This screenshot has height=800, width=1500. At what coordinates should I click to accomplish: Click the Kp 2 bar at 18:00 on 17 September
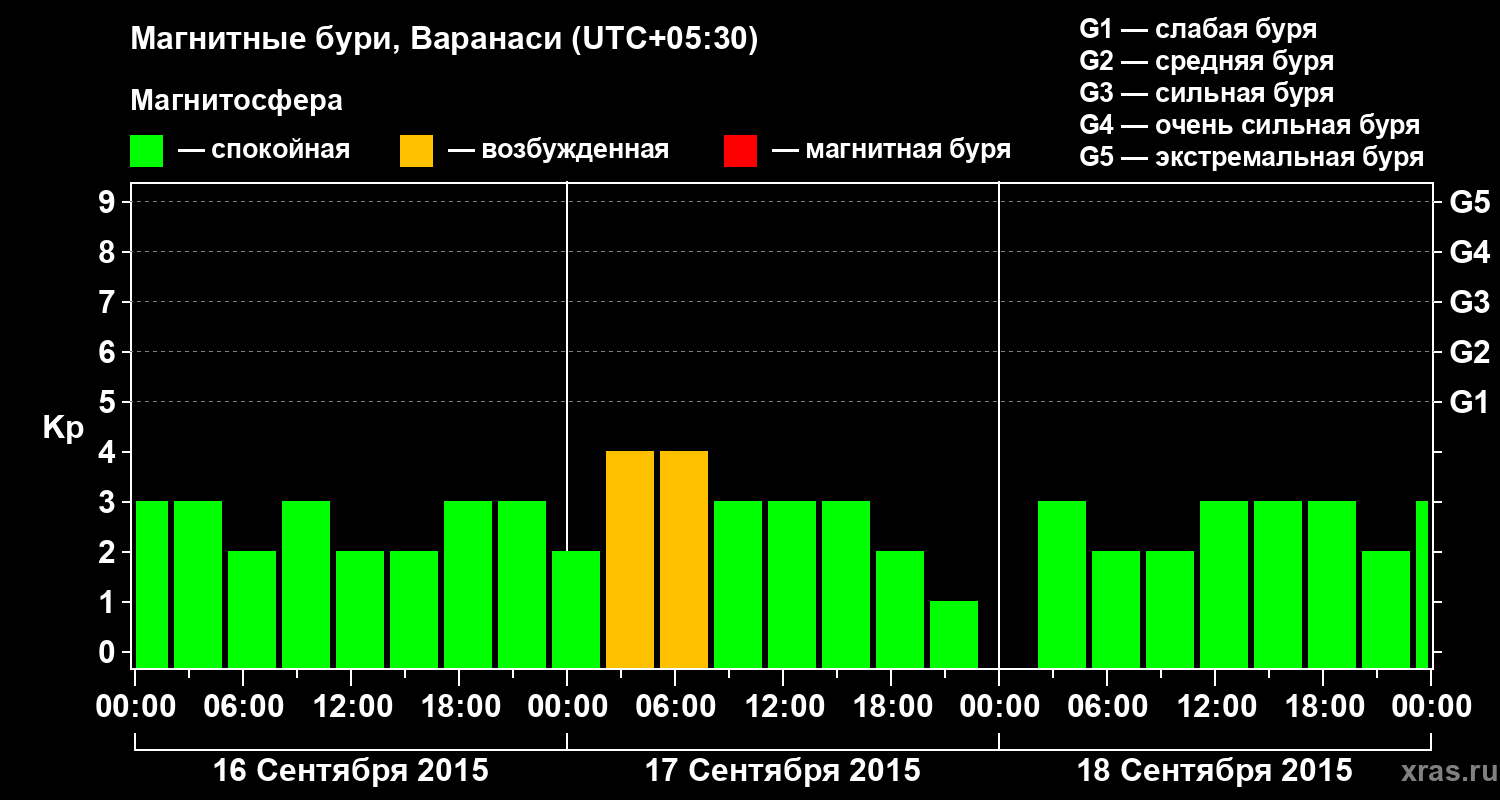(x=900, y=609)
